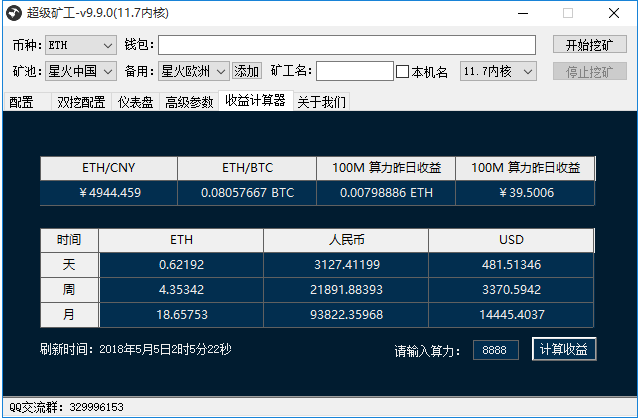Go to the 仪表盘 tab
The width and height of the screenshot is (640, 420).
click(135, 102)
